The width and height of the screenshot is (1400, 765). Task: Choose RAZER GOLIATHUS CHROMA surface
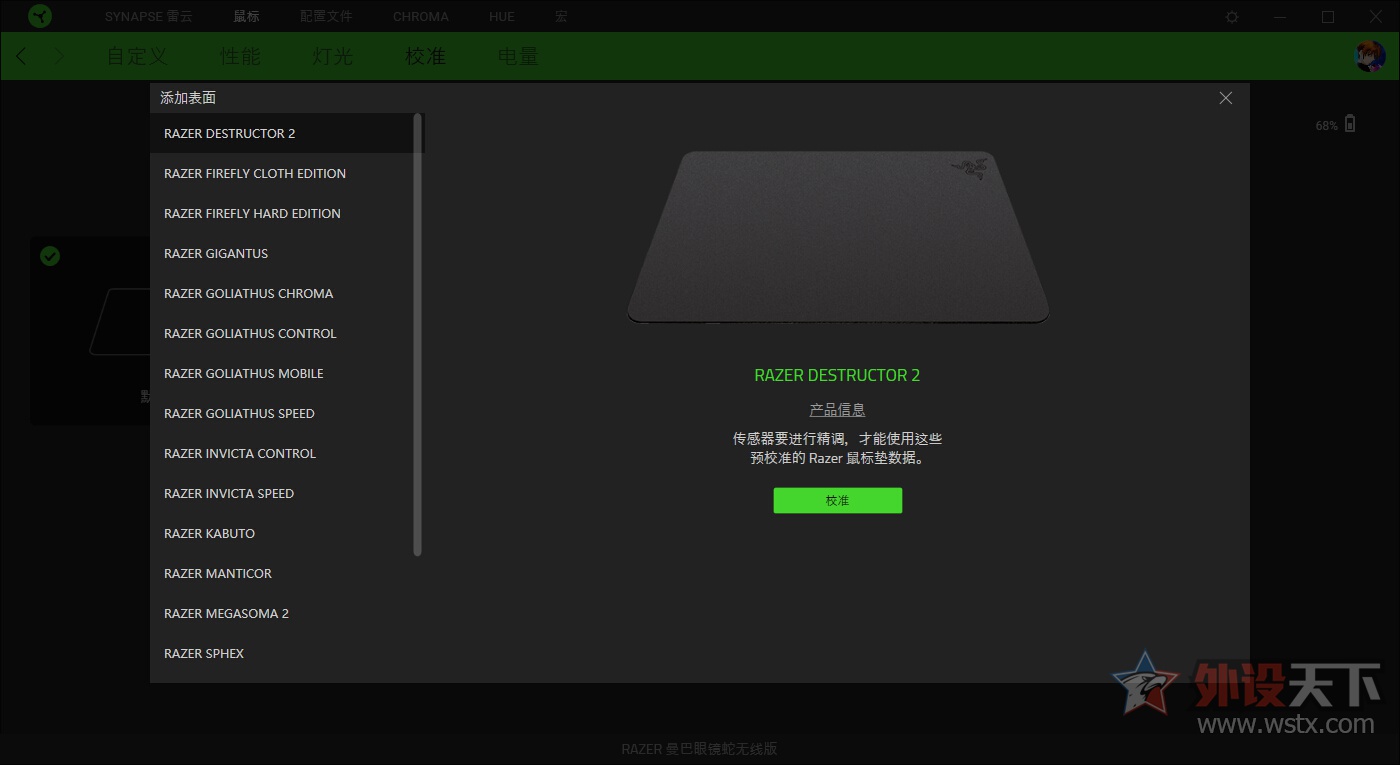tap(282, 293)
